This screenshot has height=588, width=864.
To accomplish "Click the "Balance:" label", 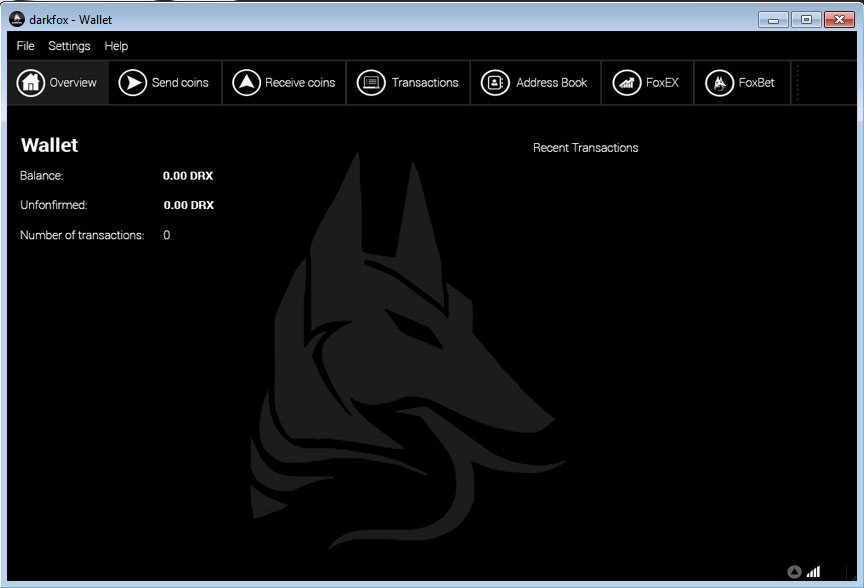I will point(41,176).
